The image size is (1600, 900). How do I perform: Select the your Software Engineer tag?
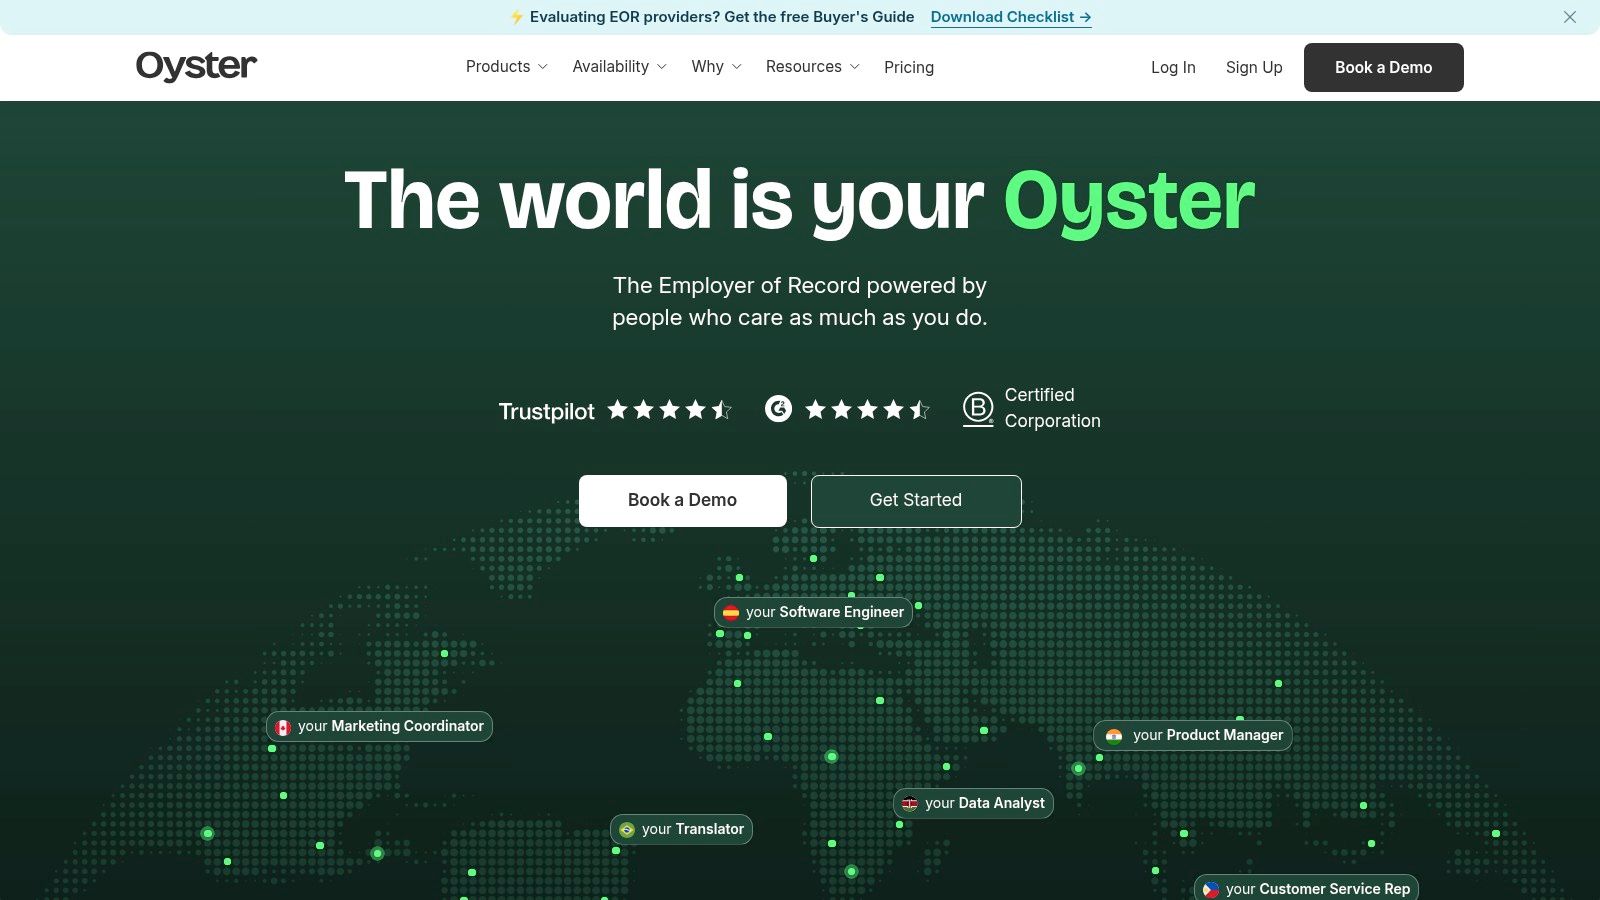[813, 612]
